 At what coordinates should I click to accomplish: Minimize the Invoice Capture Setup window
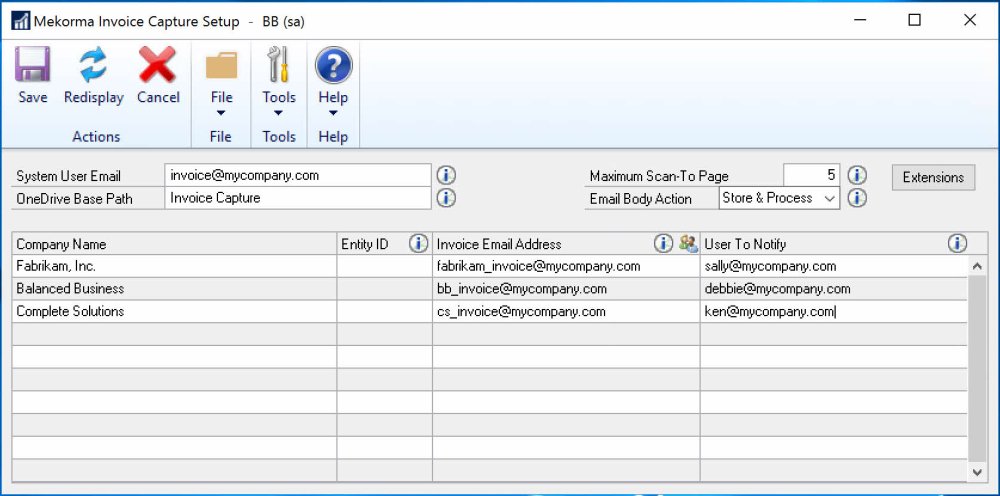click(x=858, y=20)
